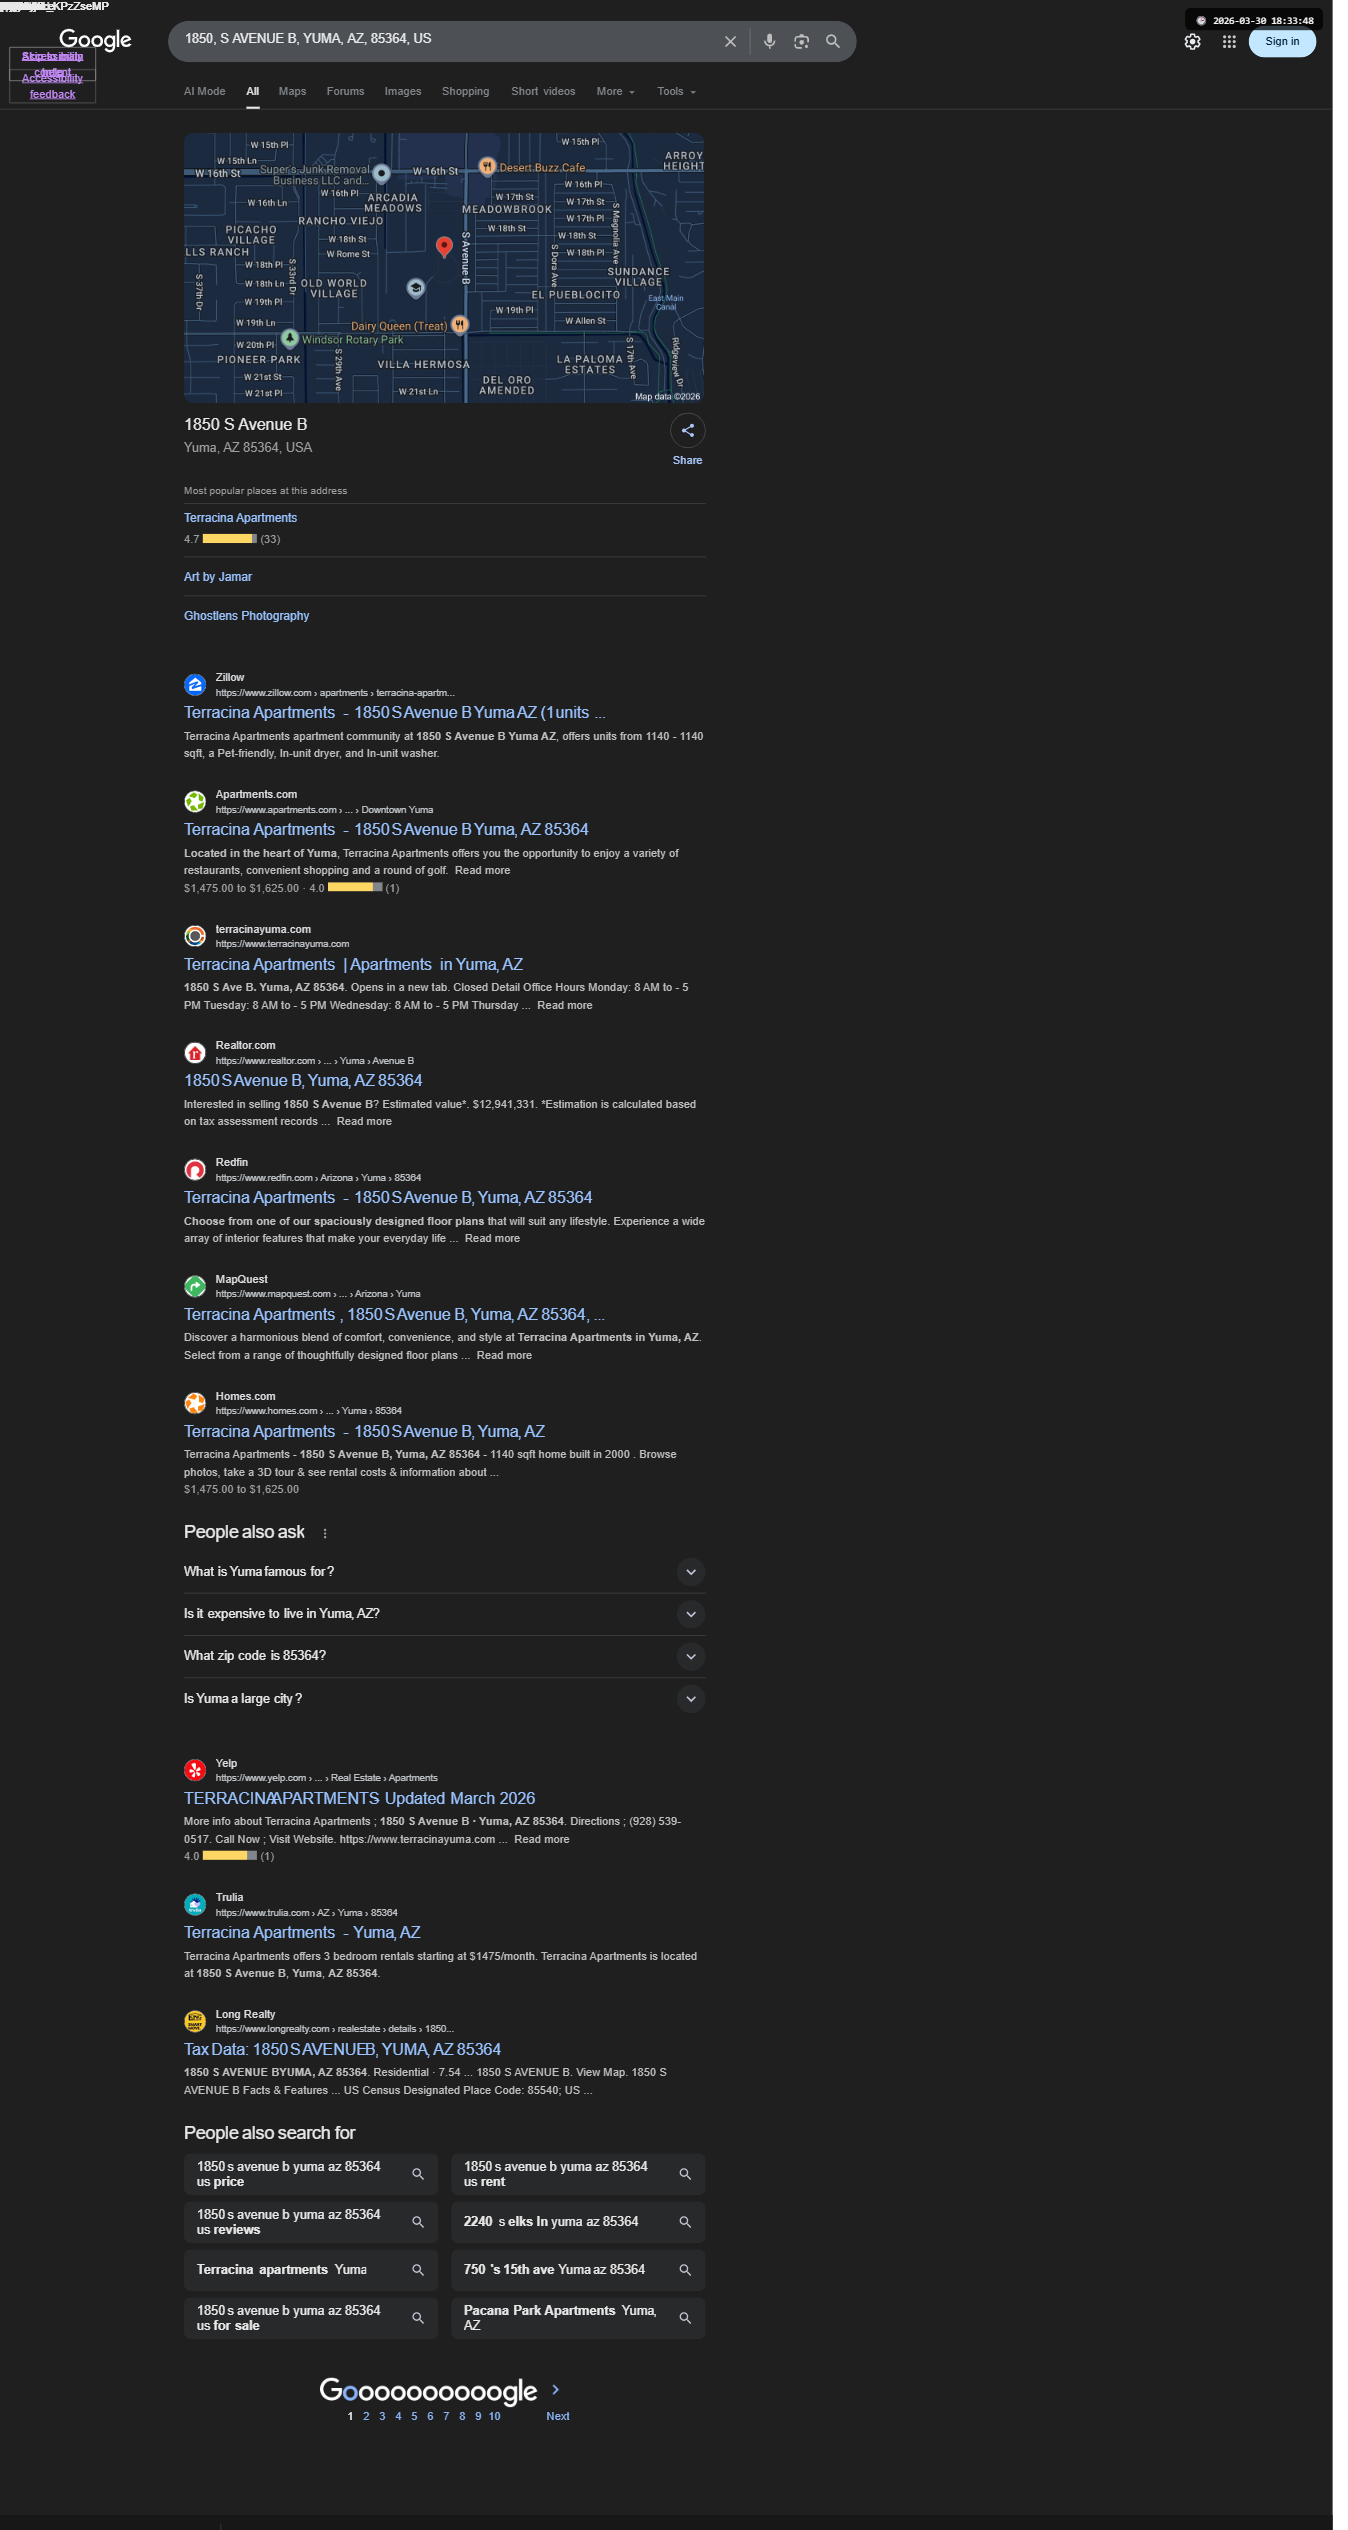Viewport: 1348px width, 2530px height.
Task: Expand "What zip code is 85364?" question
Action: pos(444,1656)
